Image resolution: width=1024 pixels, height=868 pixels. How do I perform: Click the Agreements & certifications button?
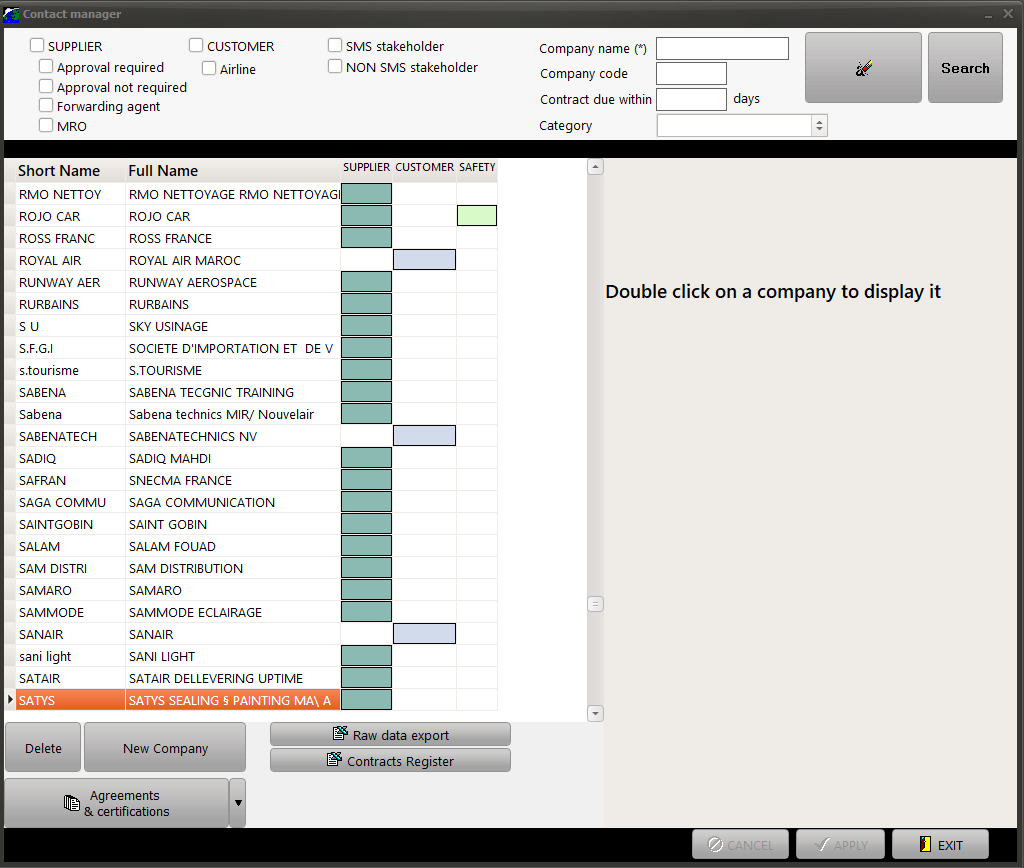click(x=117, y=803)
